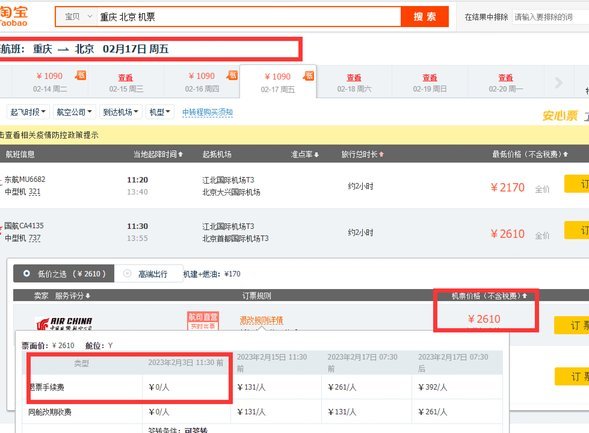589x433 pixels.
Task: Select the 02-18 周六 date tab
Action: [x=354, y=83]
